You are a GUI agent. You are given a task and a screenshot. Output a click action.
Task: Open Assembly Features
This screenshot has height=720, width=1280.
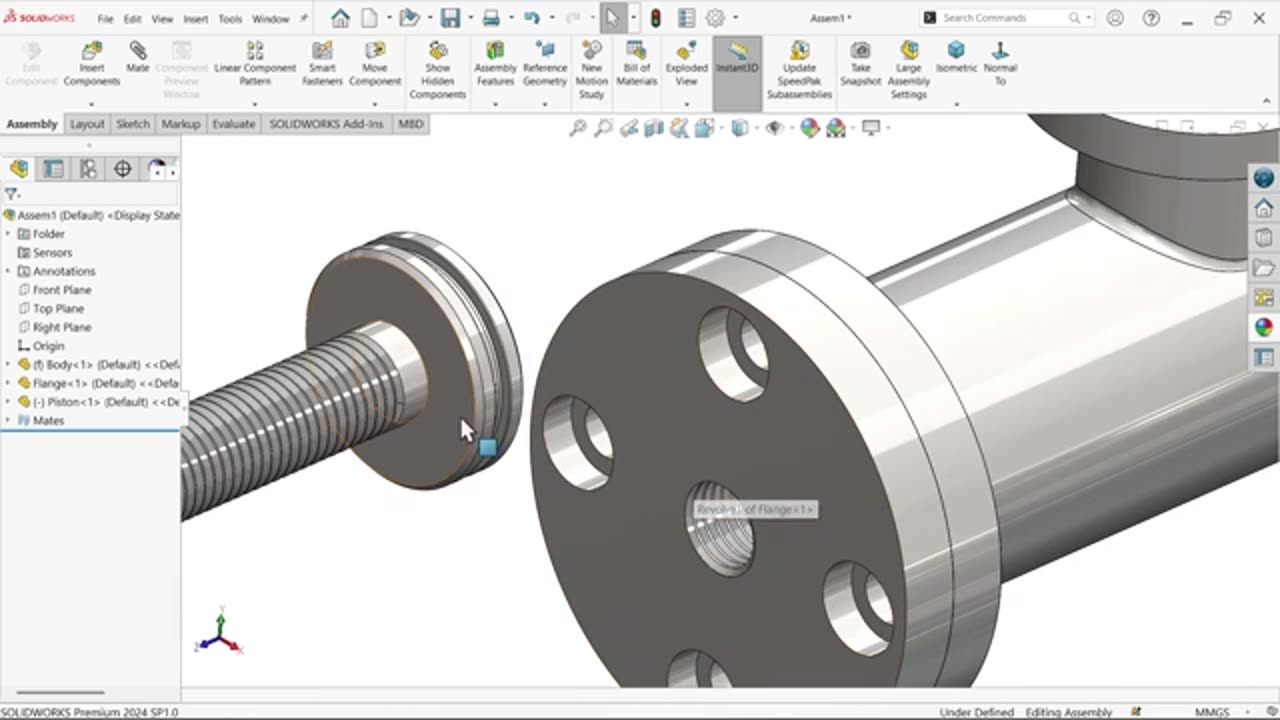pyautogui.click(x=495, y=62)
